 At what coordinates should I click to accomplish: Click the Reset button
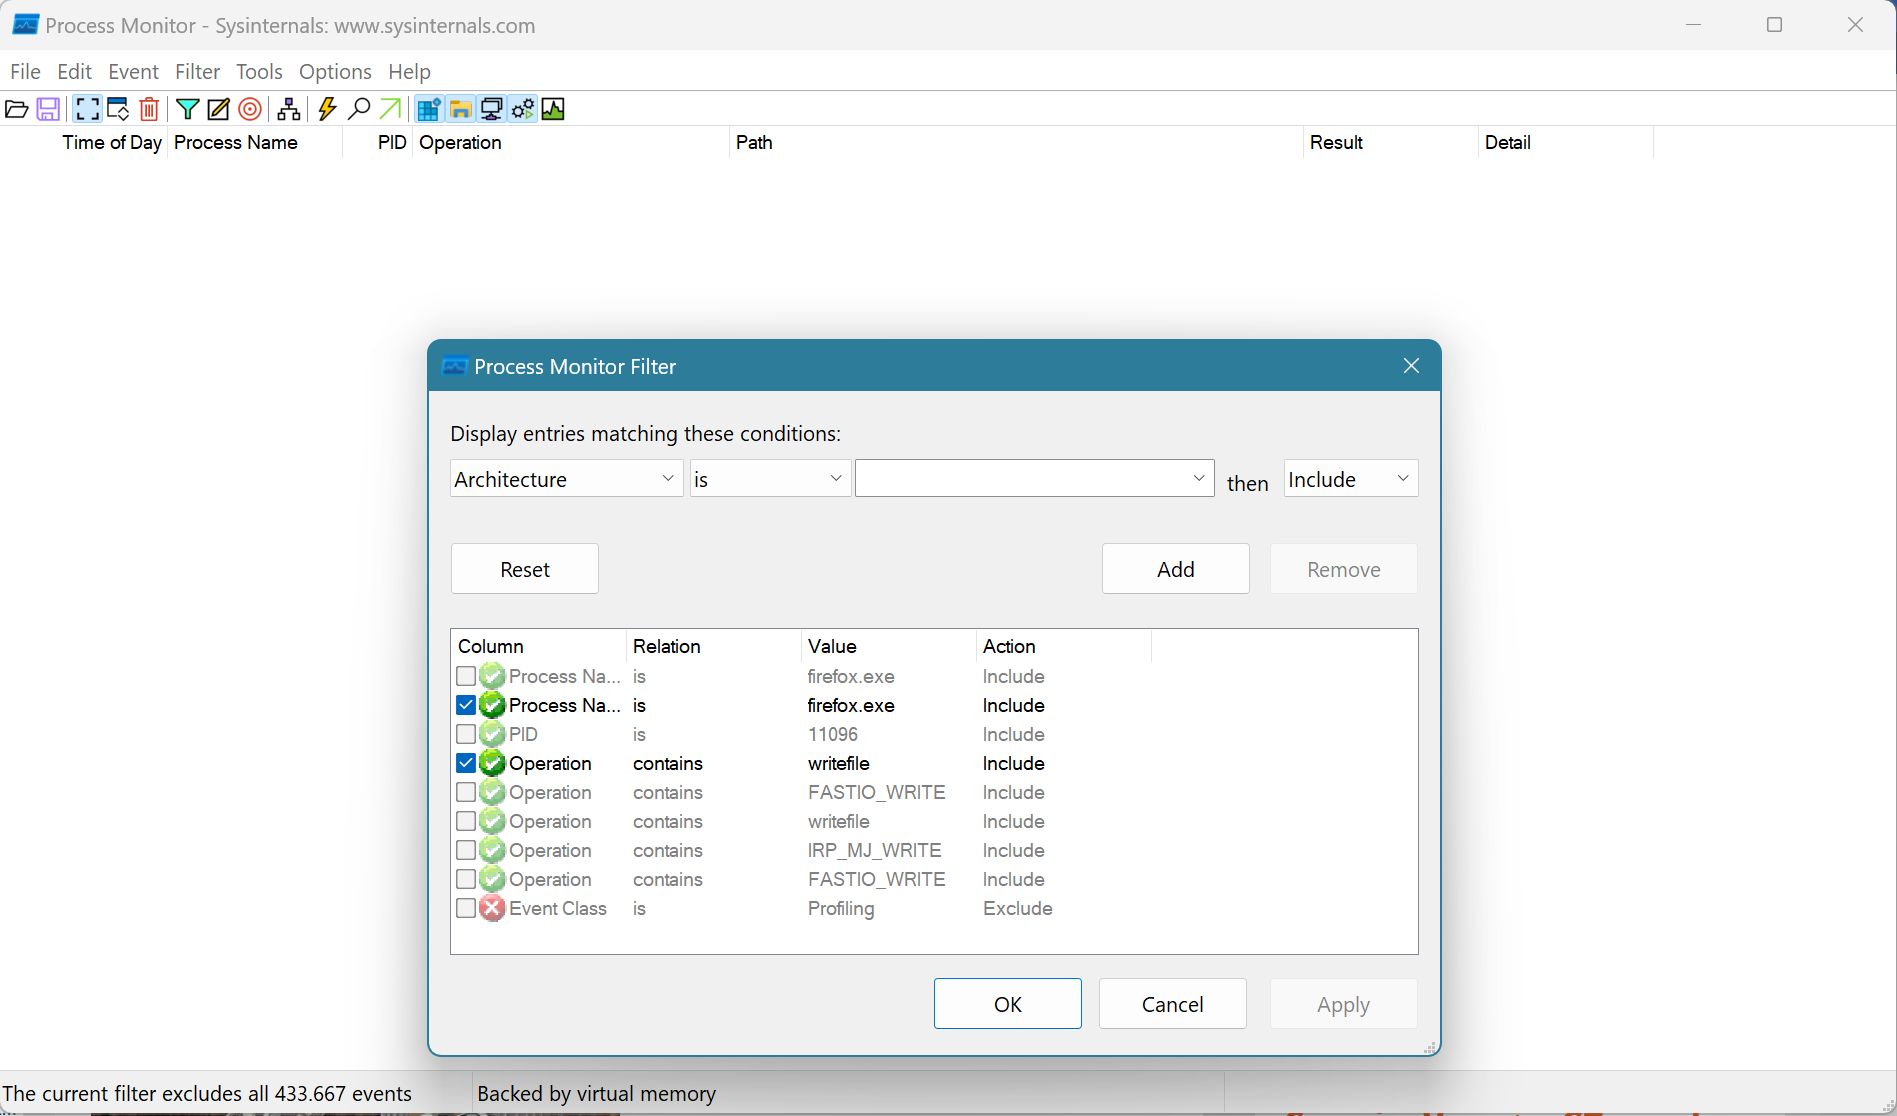[x=524, y=569]
